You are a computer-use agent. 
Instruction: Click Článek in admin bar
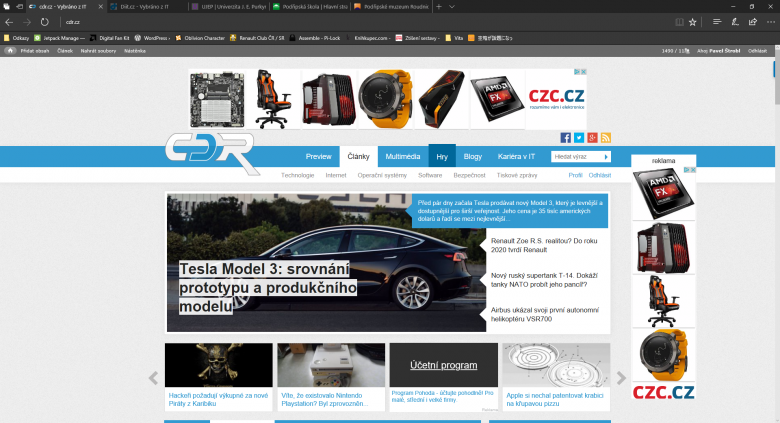(x=65, y=51)
